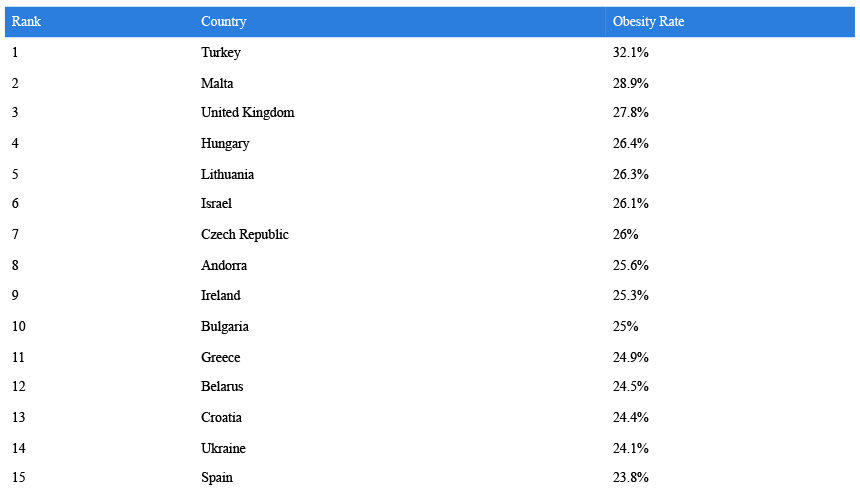
Task: Click Malta in the country column
Action: pos(217,83)
